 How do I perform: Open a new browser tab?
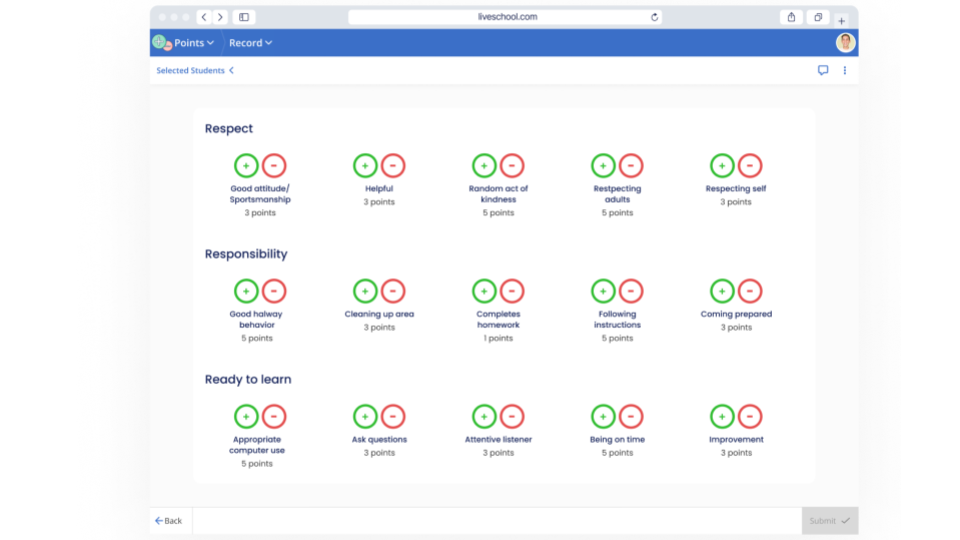(x=842, y=21)
